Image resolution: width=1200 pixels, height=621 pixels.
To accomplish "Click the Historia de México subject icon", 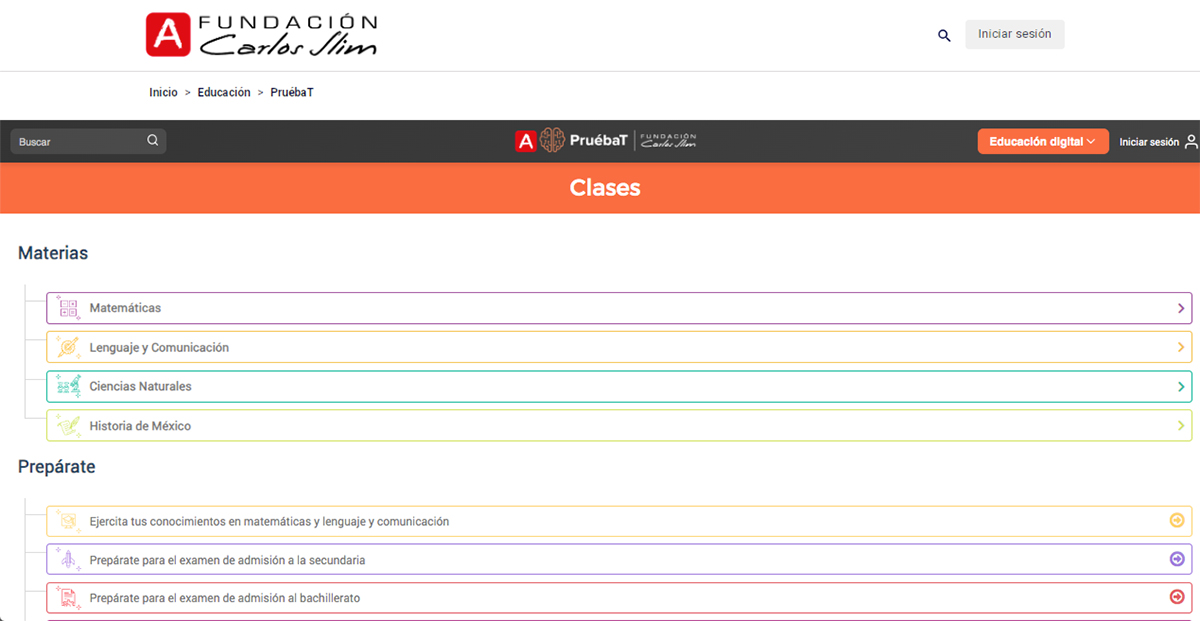I will (x=68, y=425).
